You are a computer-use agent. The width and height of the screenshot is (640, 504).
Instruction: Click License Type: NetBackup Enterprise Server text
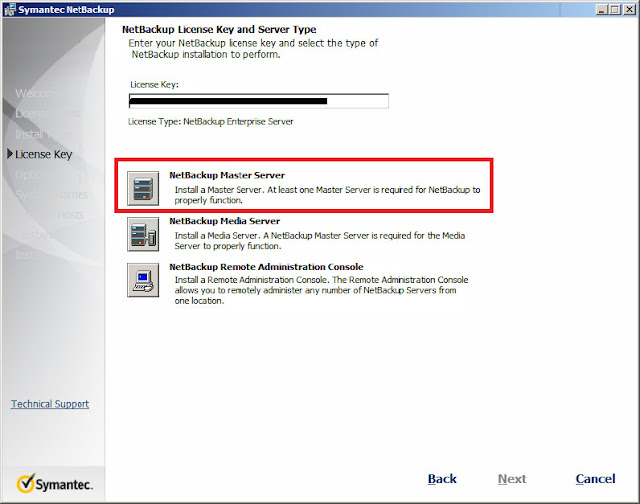point(211,122)
